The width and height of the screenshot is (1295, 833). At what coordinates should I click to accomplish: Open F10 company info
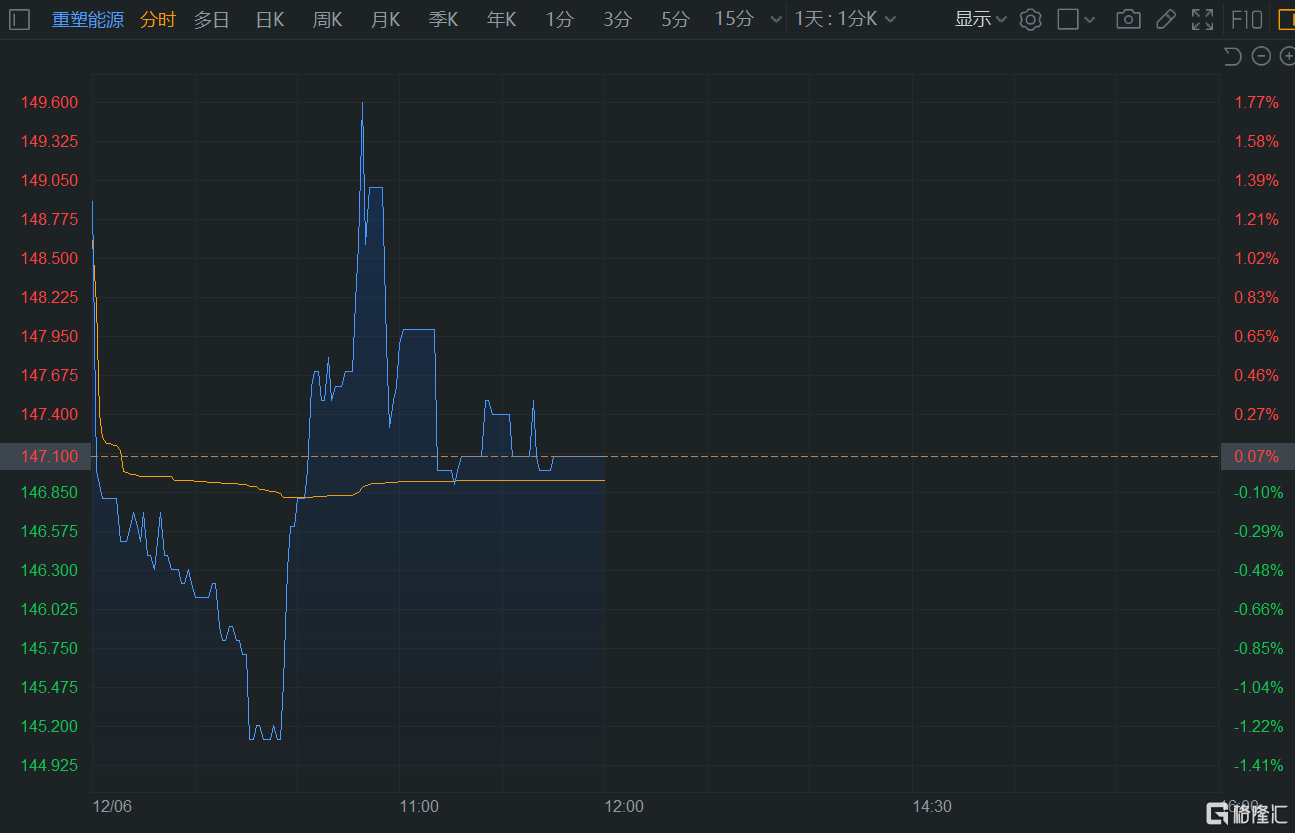pyautogui.click(x=1246, y=19)
